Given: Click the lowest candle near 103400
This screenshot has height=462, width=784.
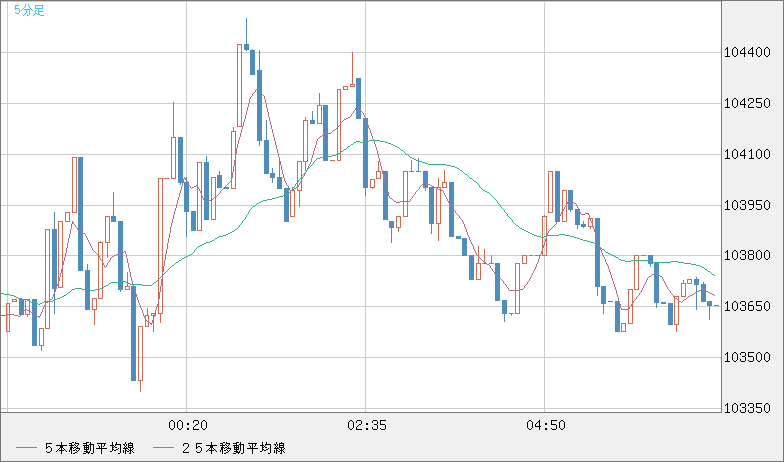Looking at the screenshot, I should pyautogui.click(x=140, y=358).
